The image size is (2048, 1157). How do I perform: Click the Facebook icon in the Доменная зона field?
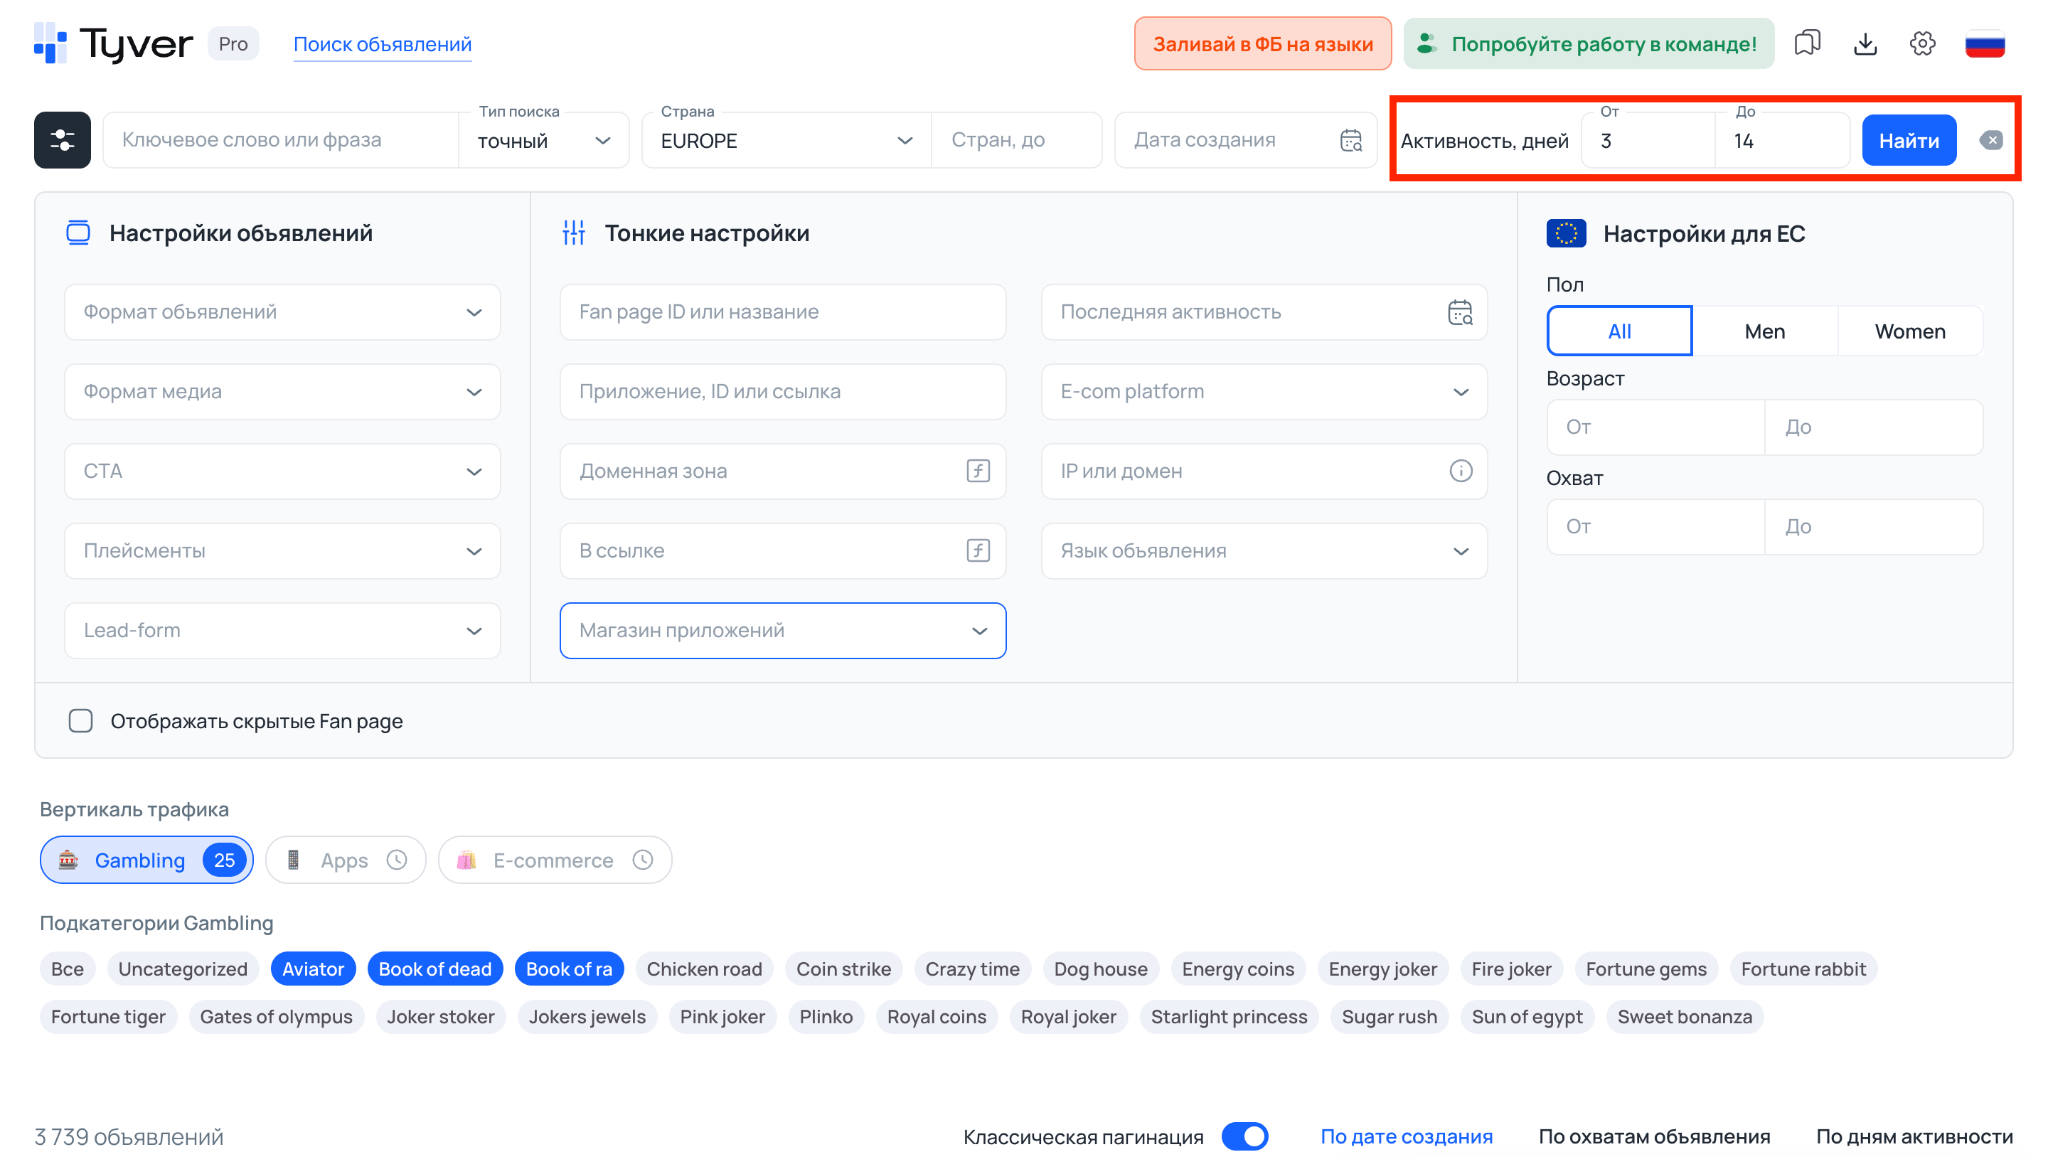pyautogui.click(x=977, y=471)
